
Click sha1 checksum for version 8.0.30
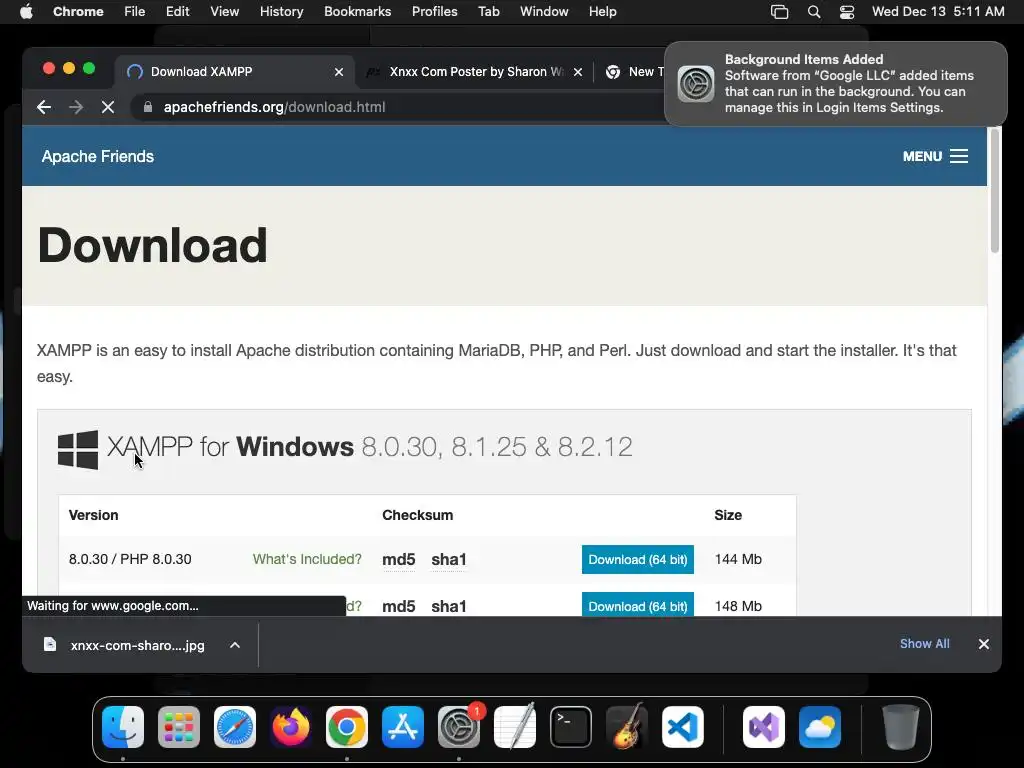[x=449, y=560]
